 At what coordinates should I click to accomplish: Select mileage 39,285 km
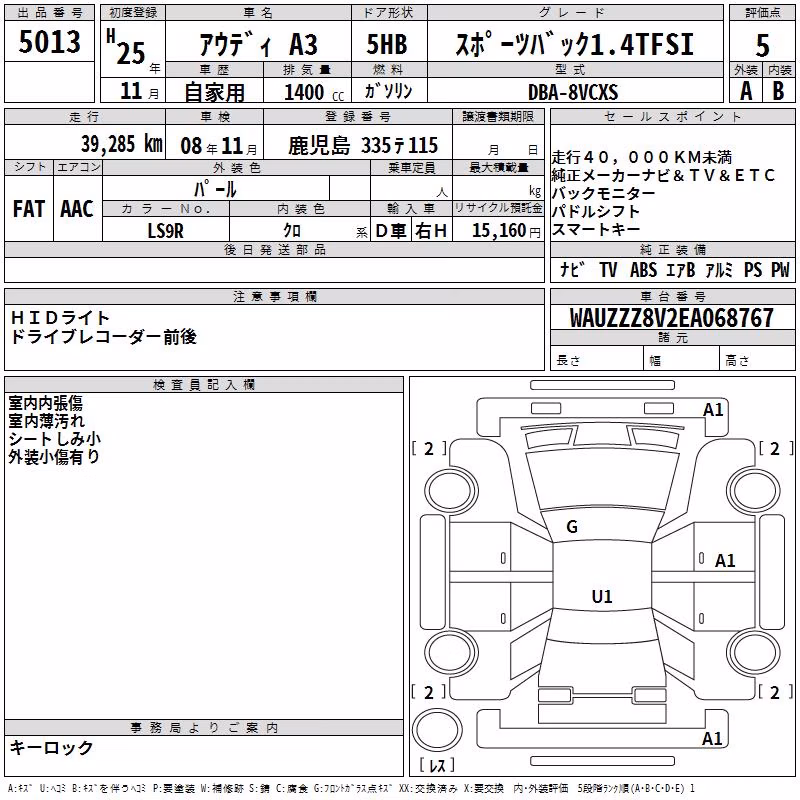point(121,144)
